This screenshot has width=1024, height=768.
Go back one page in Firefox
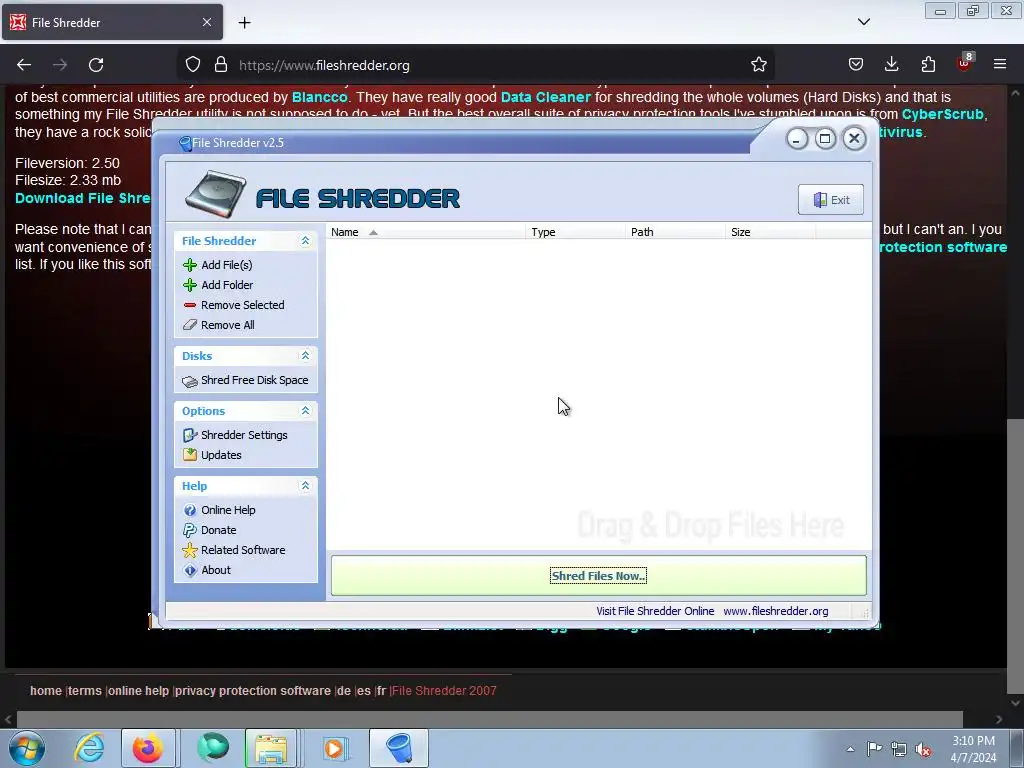coord(24,65)
